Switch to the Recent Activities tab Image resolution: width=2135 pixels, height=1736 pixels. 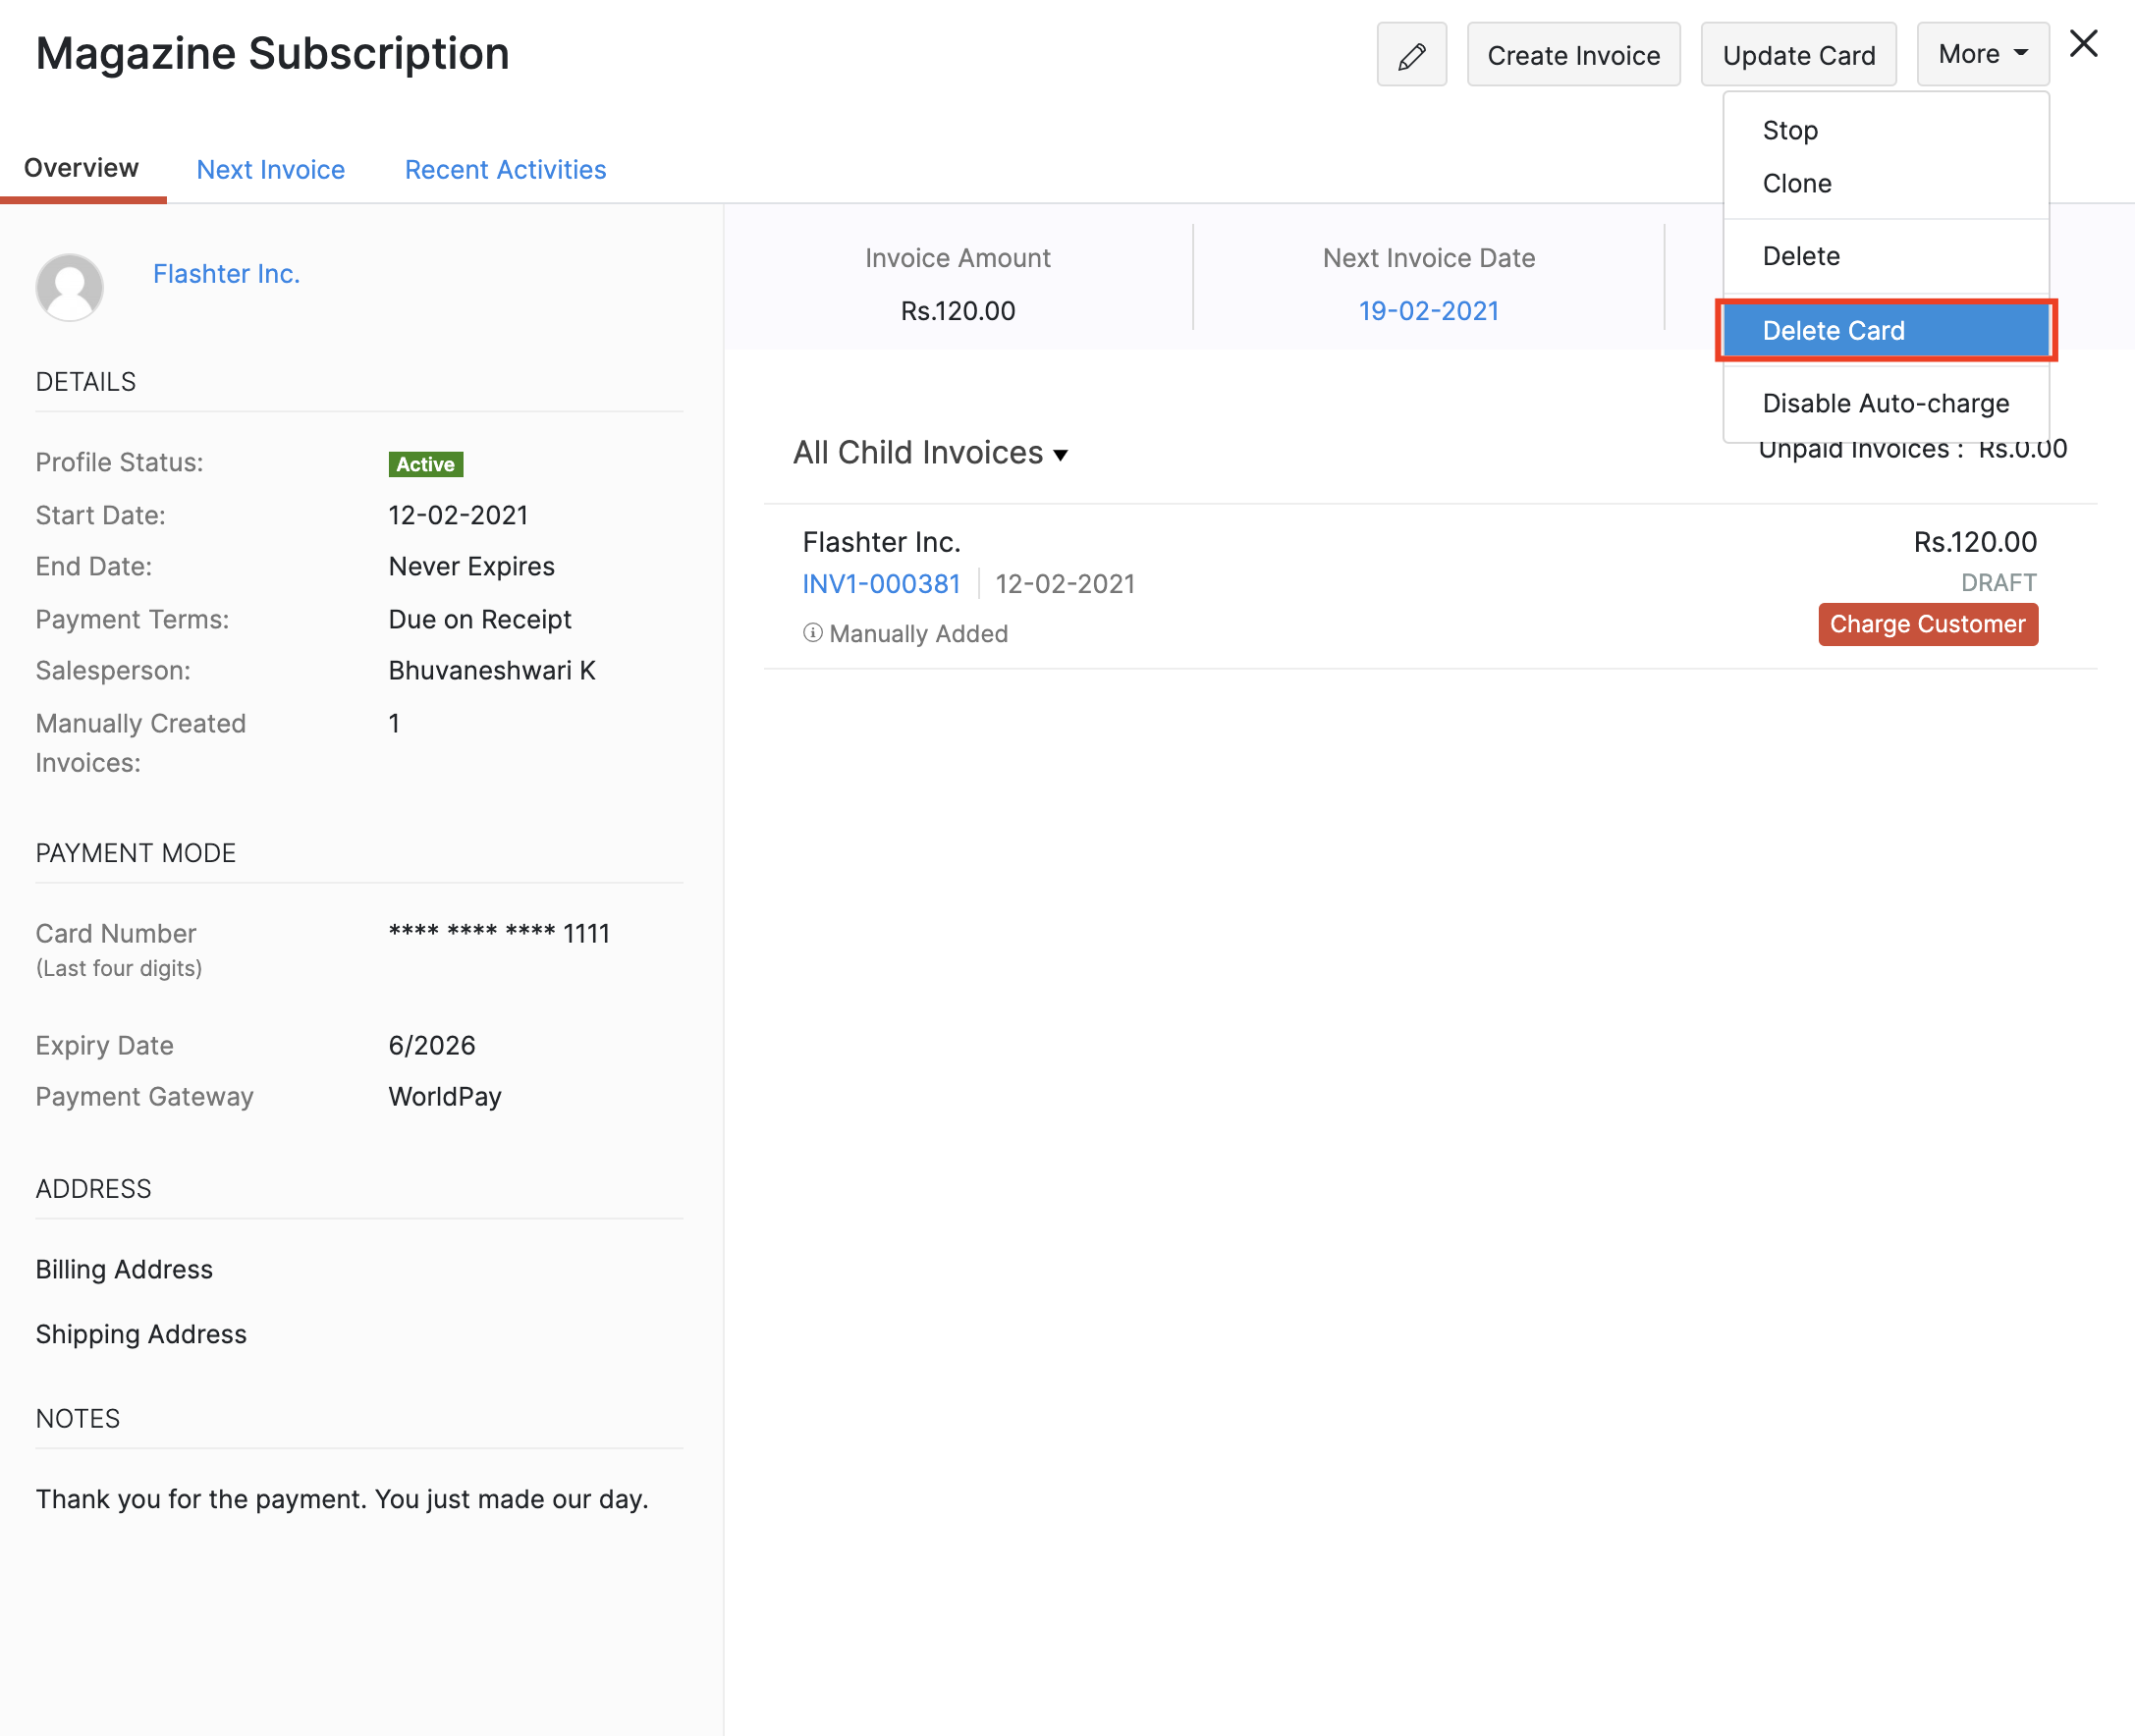[505, 168]
